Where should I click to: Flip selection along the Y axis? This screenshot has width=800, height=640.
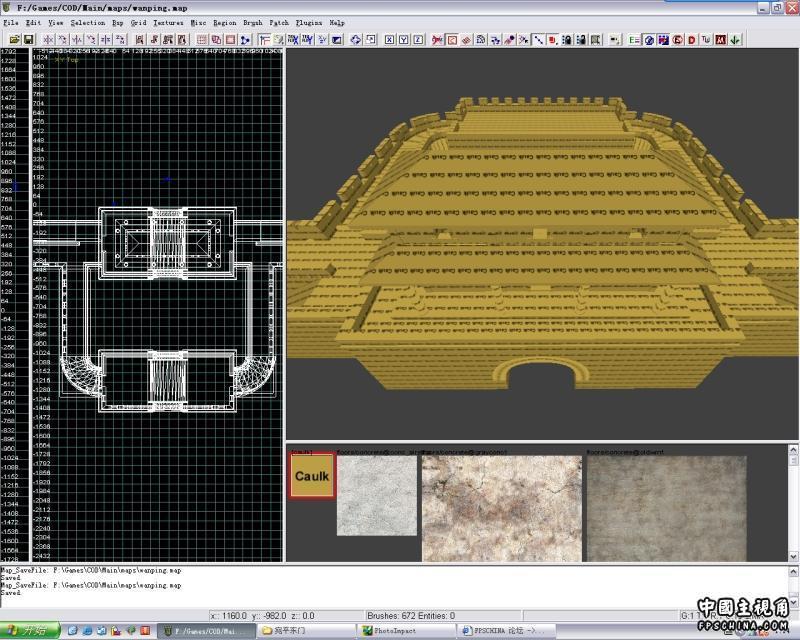pyautogui.click(x=77, y=40)
